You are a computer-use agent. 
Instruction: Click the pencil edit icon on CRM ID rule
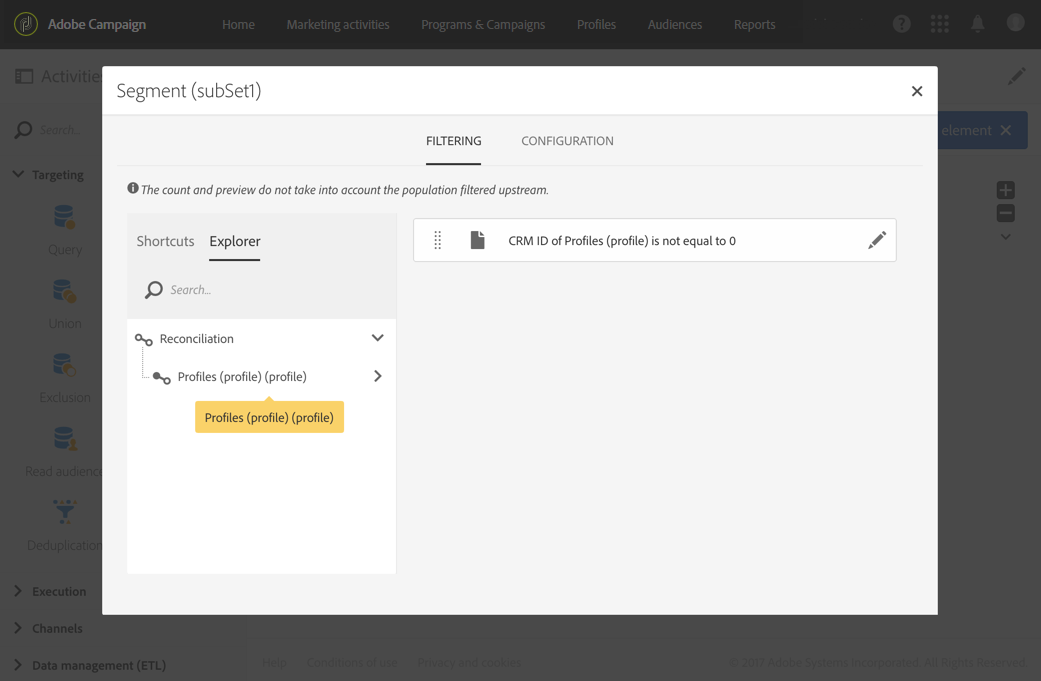876,240
